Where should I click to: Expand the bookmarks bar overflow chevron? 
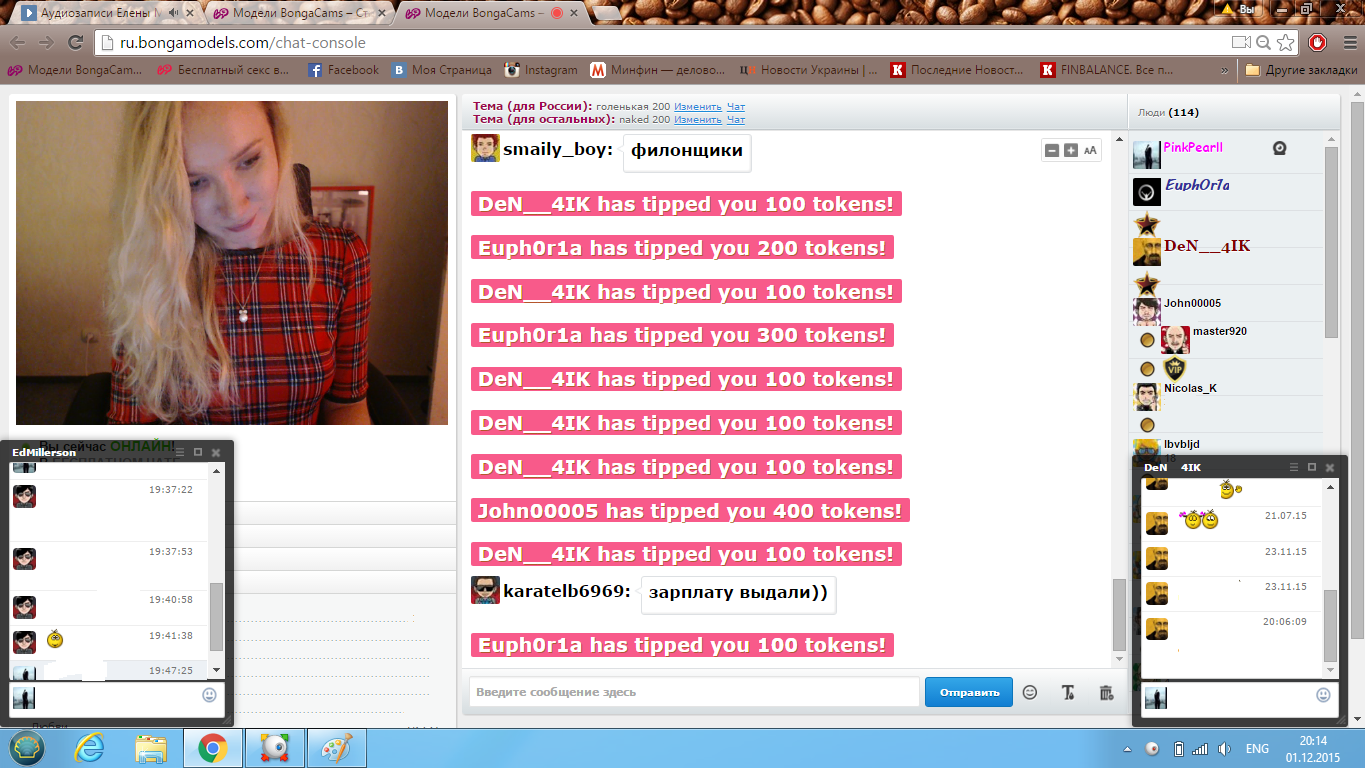coord(1225,70)
